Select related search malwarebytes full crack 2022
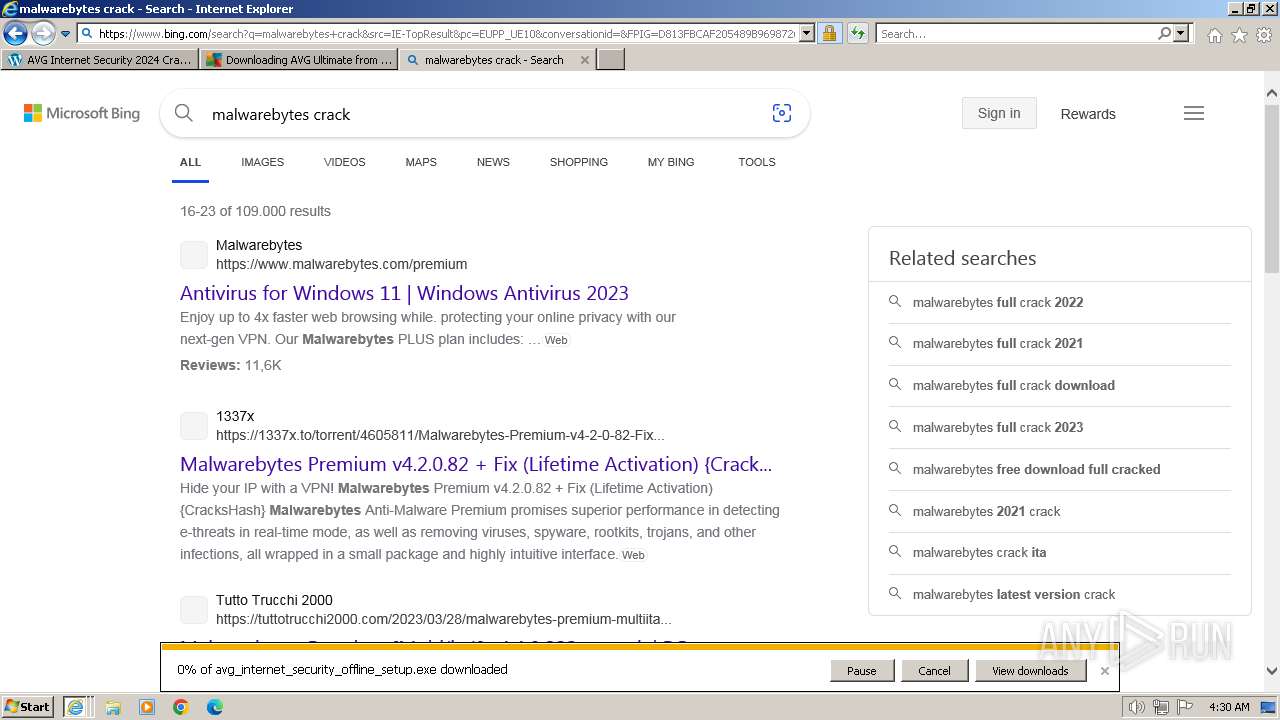The height and width of the screenshot is (720, 1280). click(x=998, y=302)
